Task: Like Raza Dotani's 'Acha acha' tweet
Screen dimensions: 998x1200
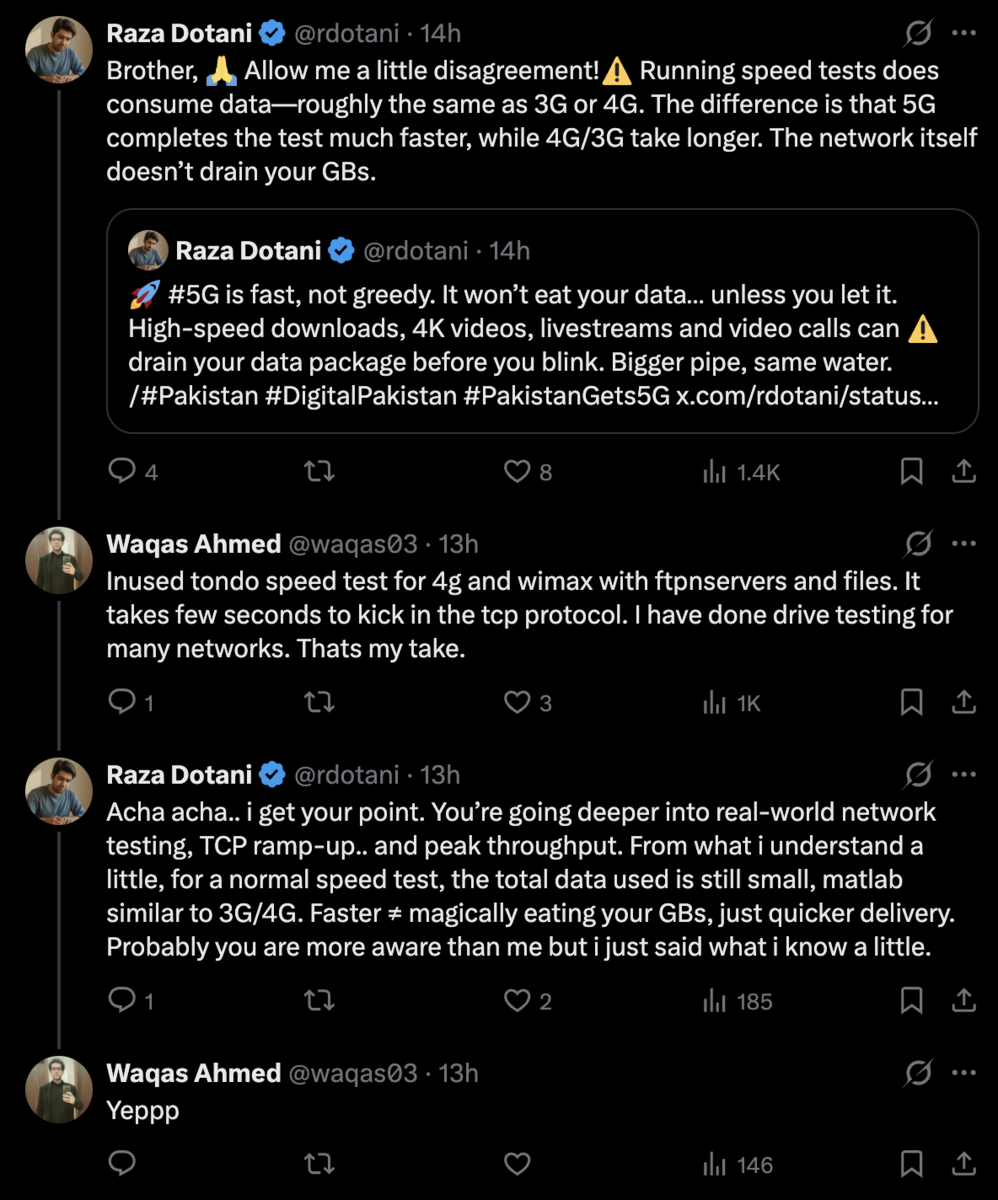Action: tap(517, 1000)
